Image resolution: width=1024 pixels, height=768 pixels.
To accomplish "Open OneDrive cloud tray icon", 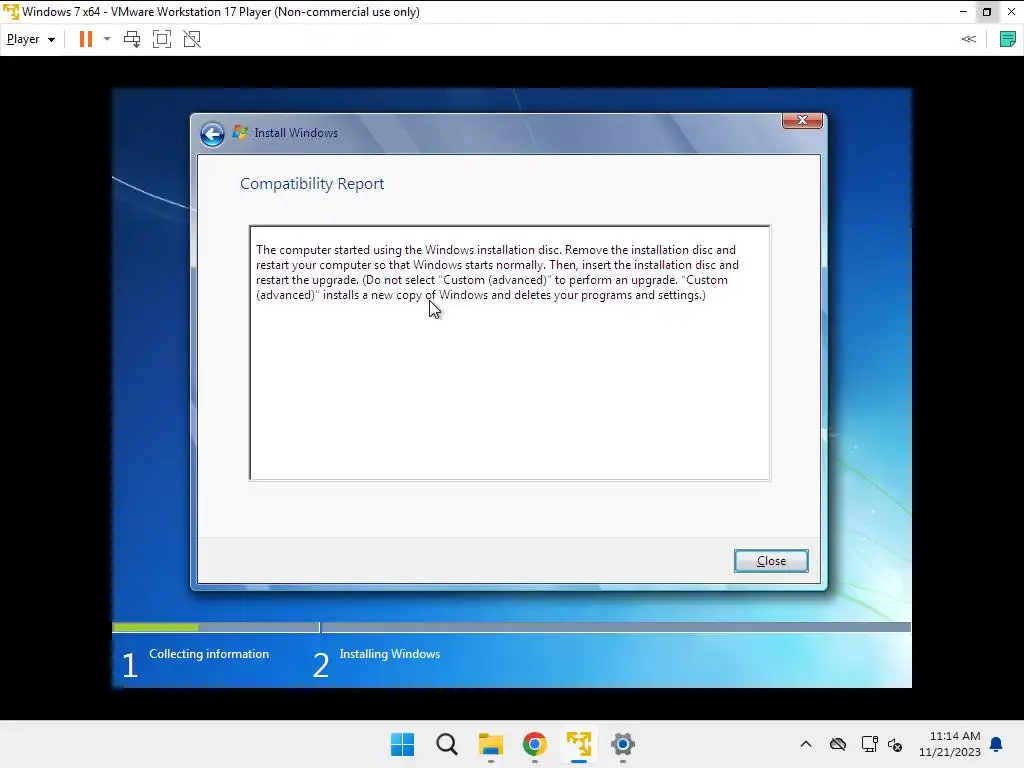I will [838, 744].
